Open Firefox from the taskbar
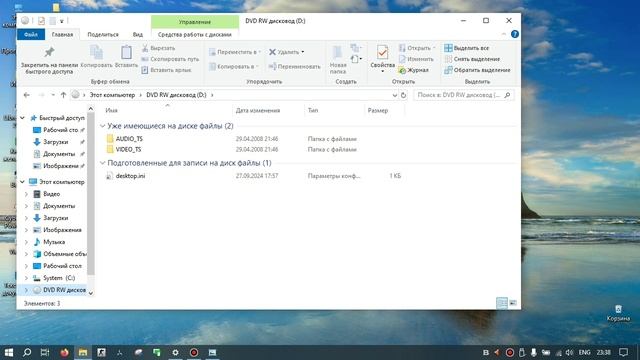Viewport: 640px width, 360px height. click(64, 353)
